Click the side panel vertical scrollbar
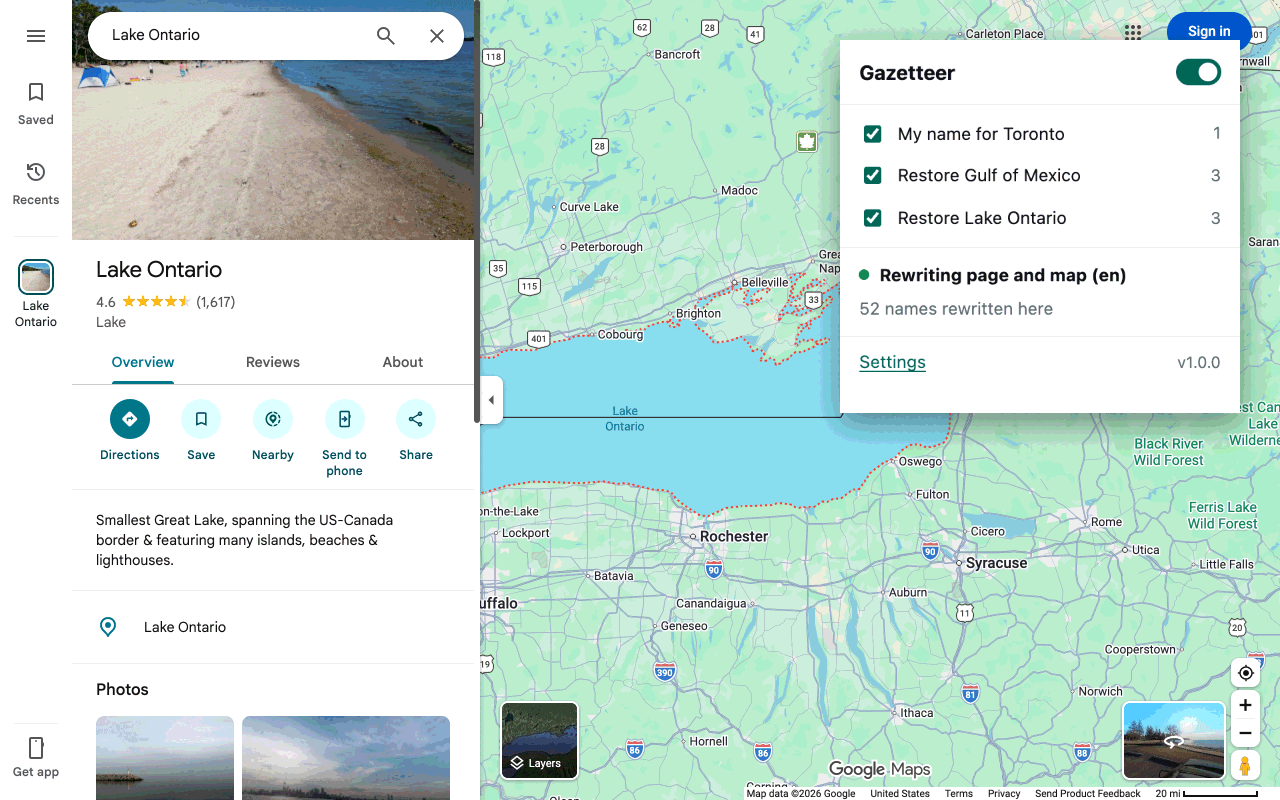The image size is (1280, 800). point(477,212)
